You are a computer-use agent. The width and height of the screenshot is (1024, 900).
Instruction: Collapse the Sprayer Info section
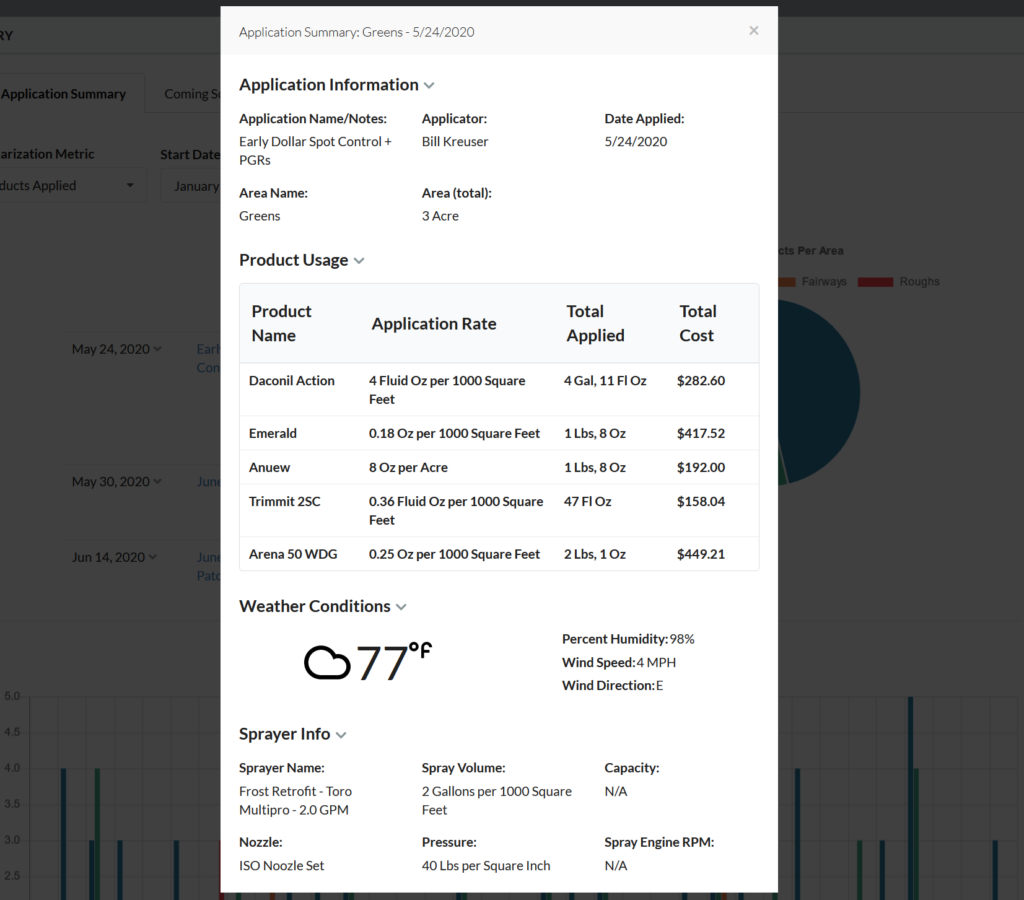click(341, 735)
